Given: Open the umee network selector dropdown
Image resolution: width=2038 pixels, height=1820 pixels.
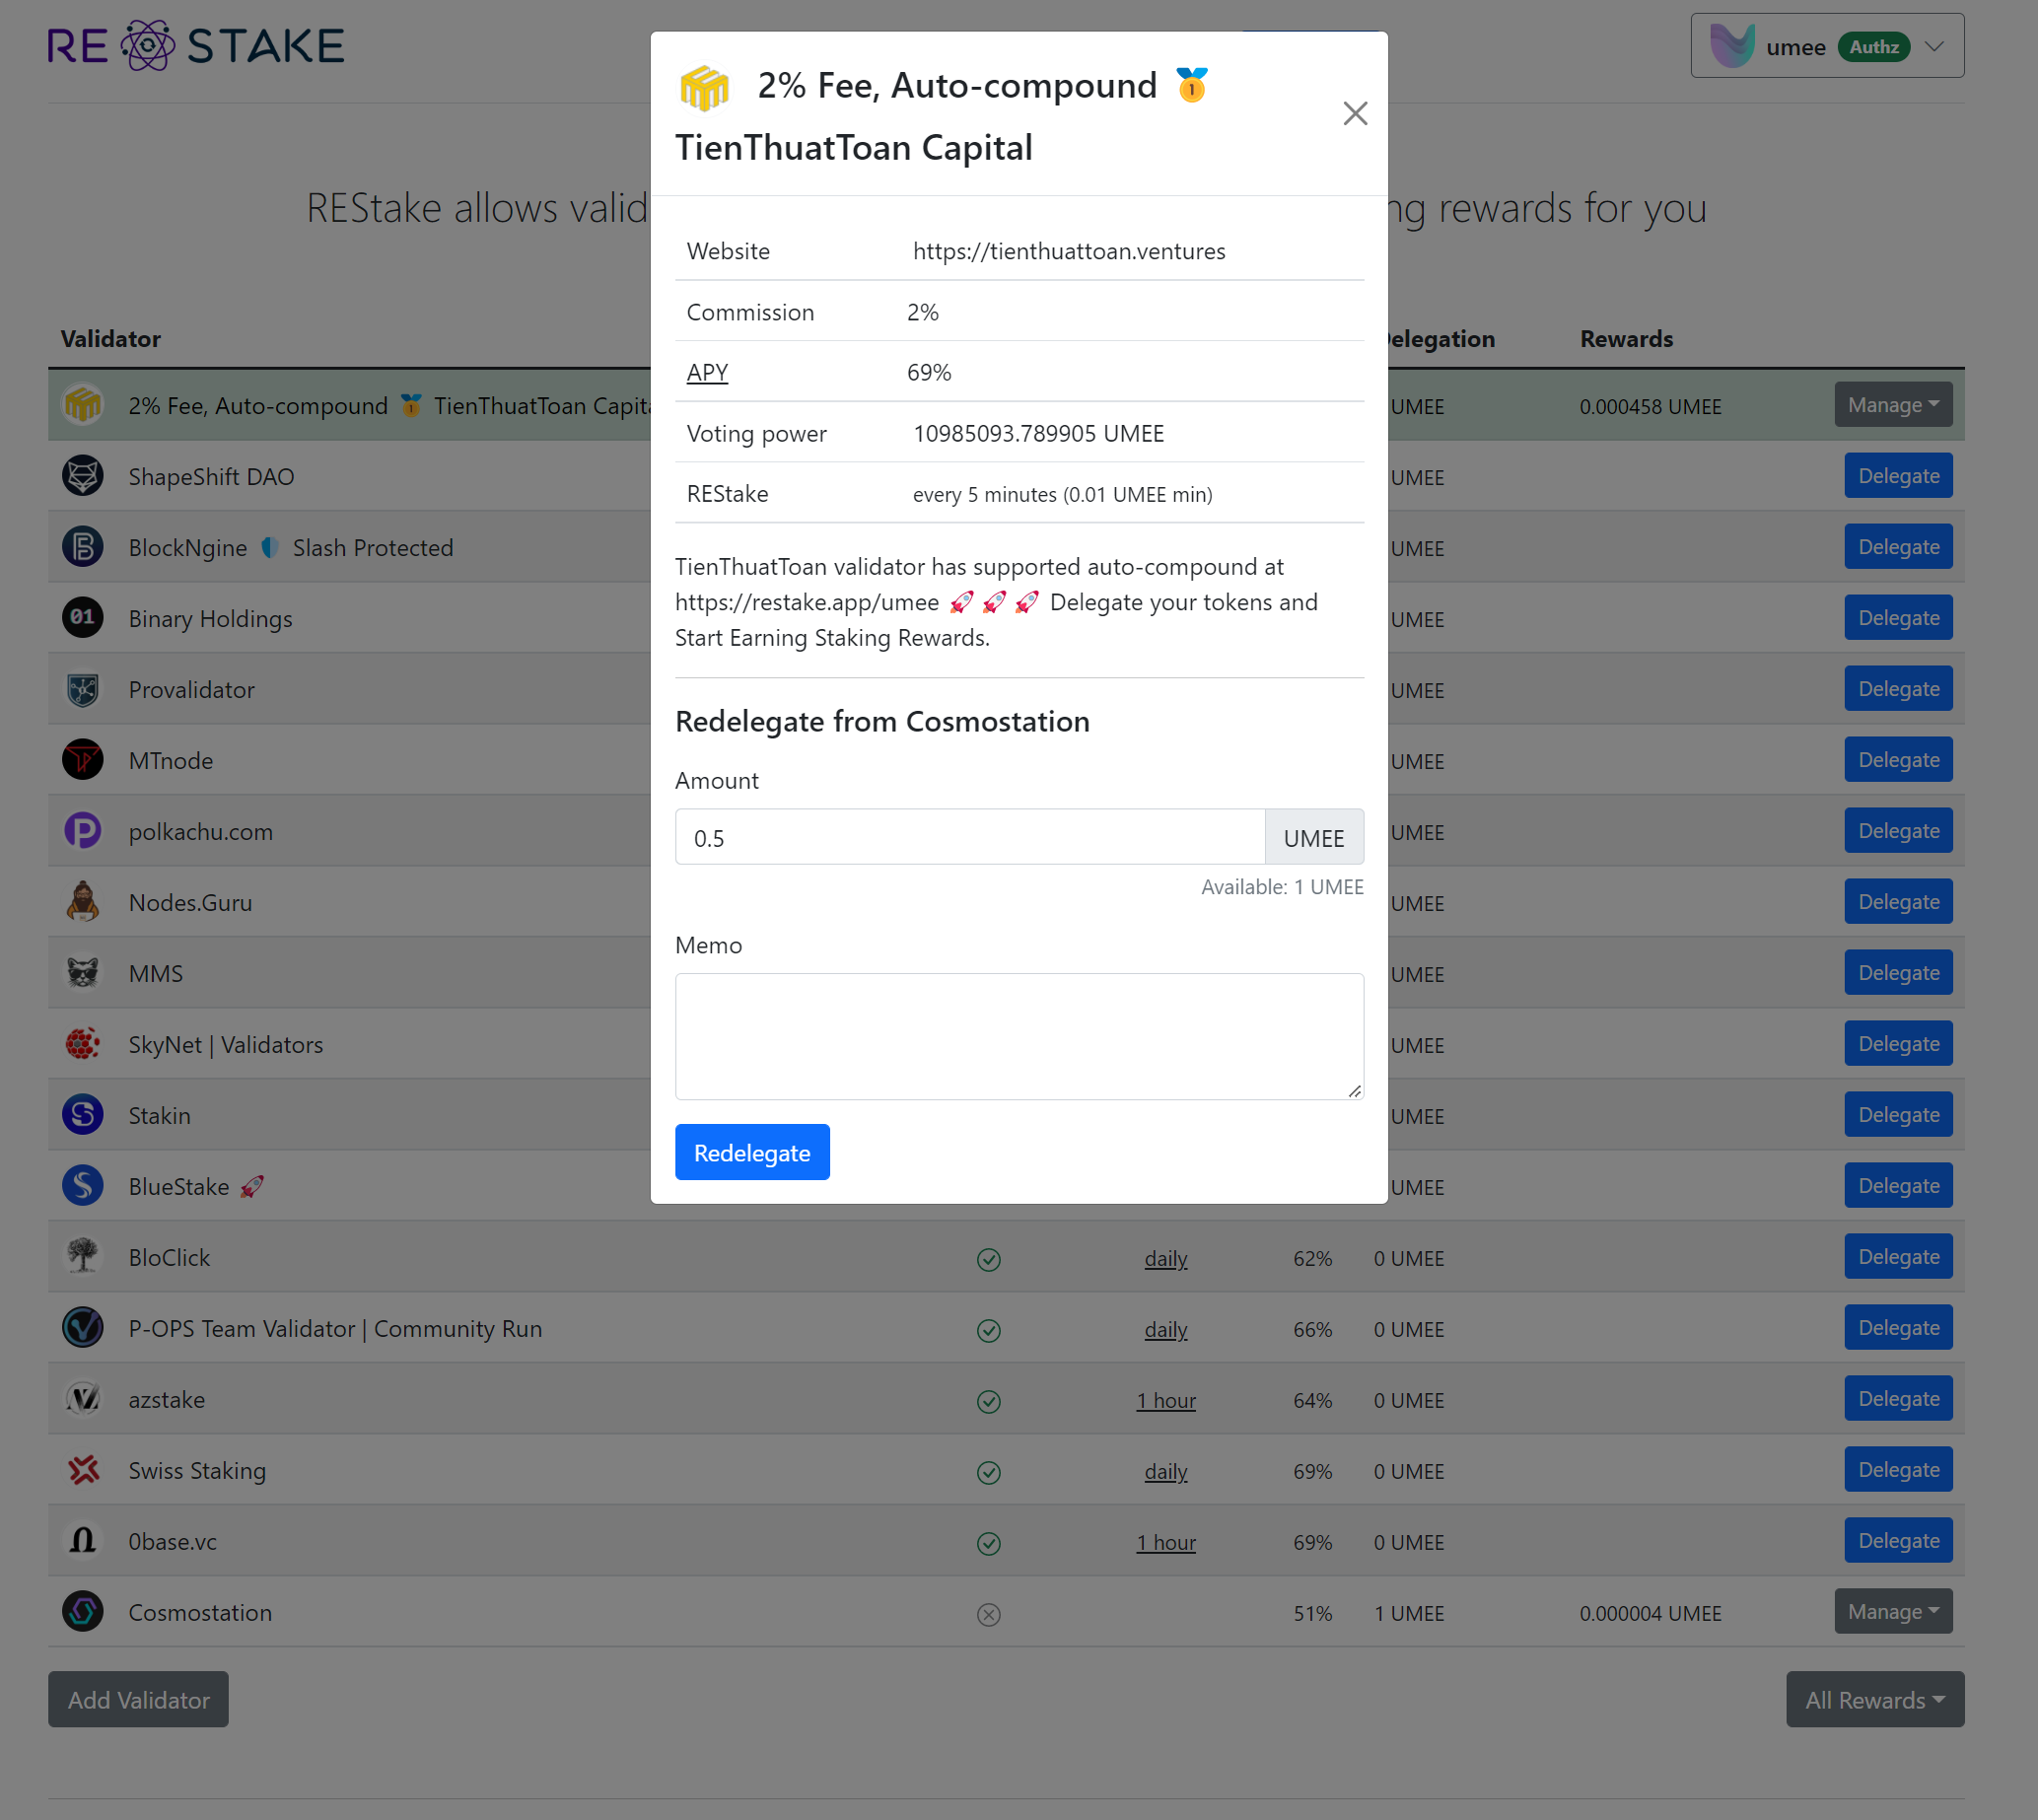Looking at the screenshot, I should (x=1826, y=46).
